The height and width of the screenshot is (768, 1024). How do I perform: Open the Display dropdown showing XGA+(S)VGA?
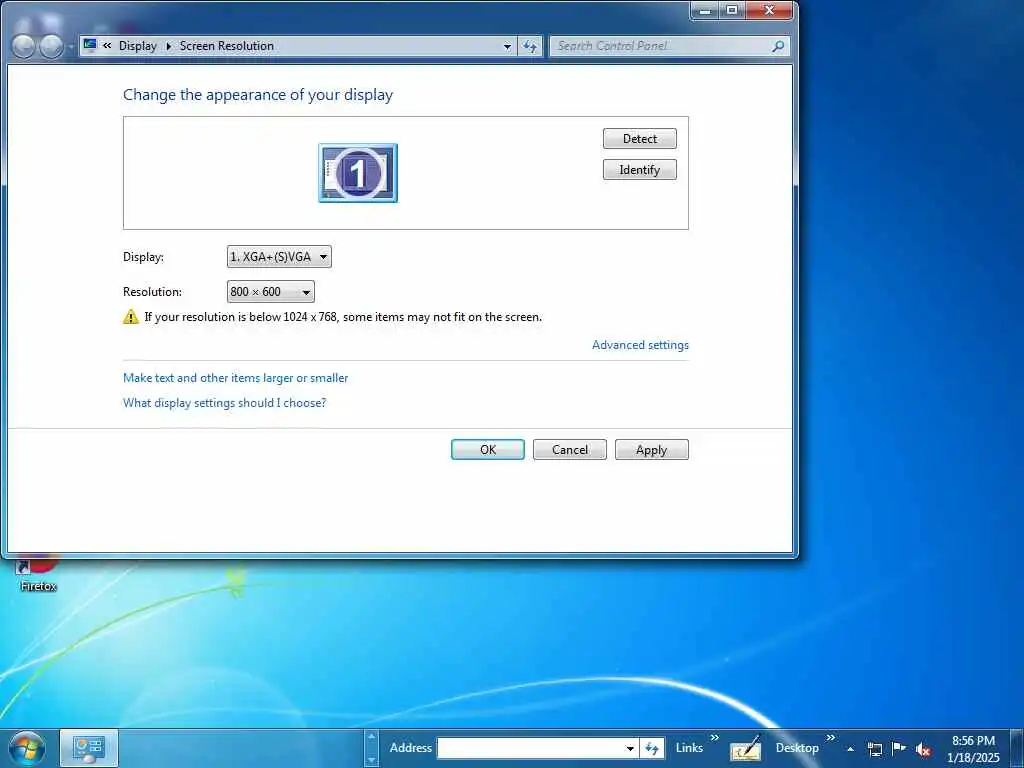[279, 257]
